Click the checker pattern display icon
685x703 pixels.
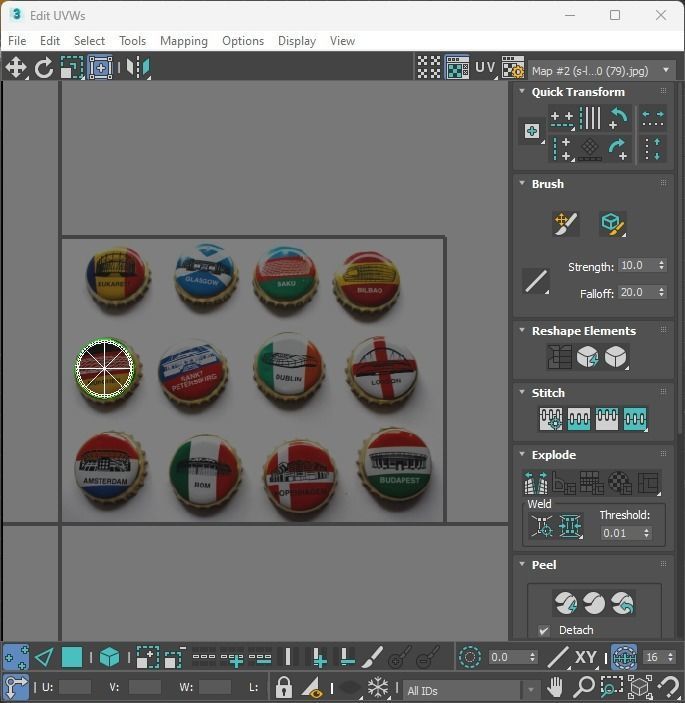[429, 67]
